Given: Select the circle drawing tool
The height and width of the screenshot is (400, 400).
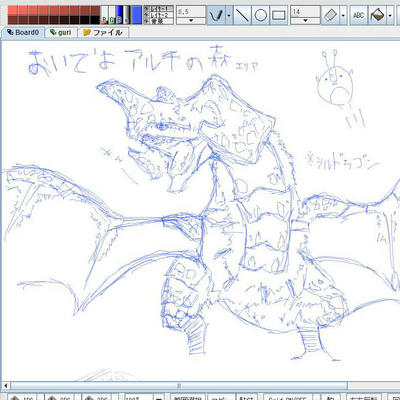Looking at the screenshot, I should tap(260, 15).
